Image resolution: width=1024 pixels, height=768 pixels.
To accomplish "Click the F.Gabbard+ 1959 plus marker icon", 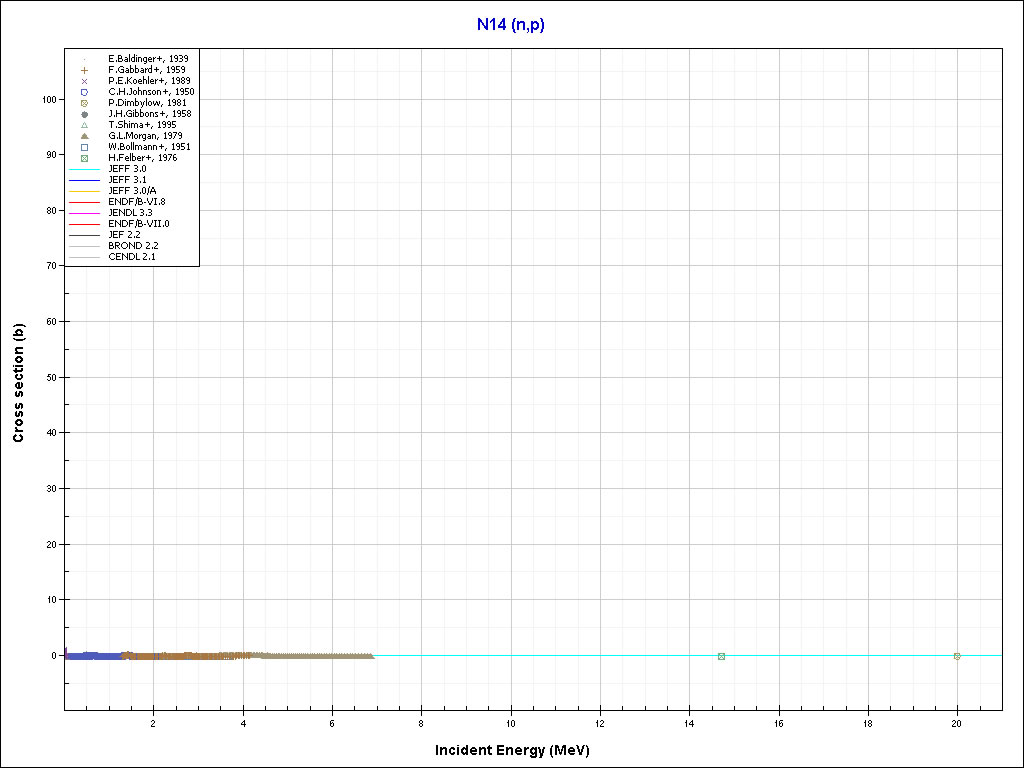I will [85, 70].
